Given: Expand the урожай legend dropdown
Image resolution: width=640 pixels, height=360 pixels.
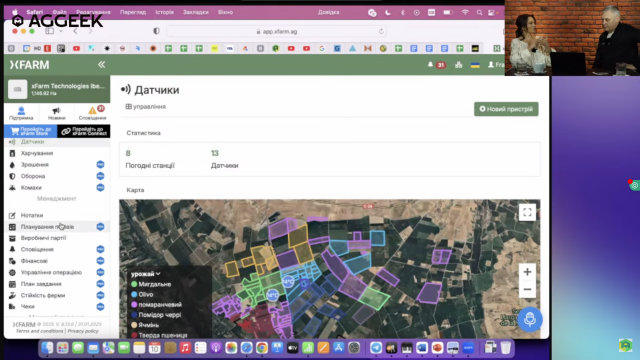Looking at the screenshot, I should 146,274.
